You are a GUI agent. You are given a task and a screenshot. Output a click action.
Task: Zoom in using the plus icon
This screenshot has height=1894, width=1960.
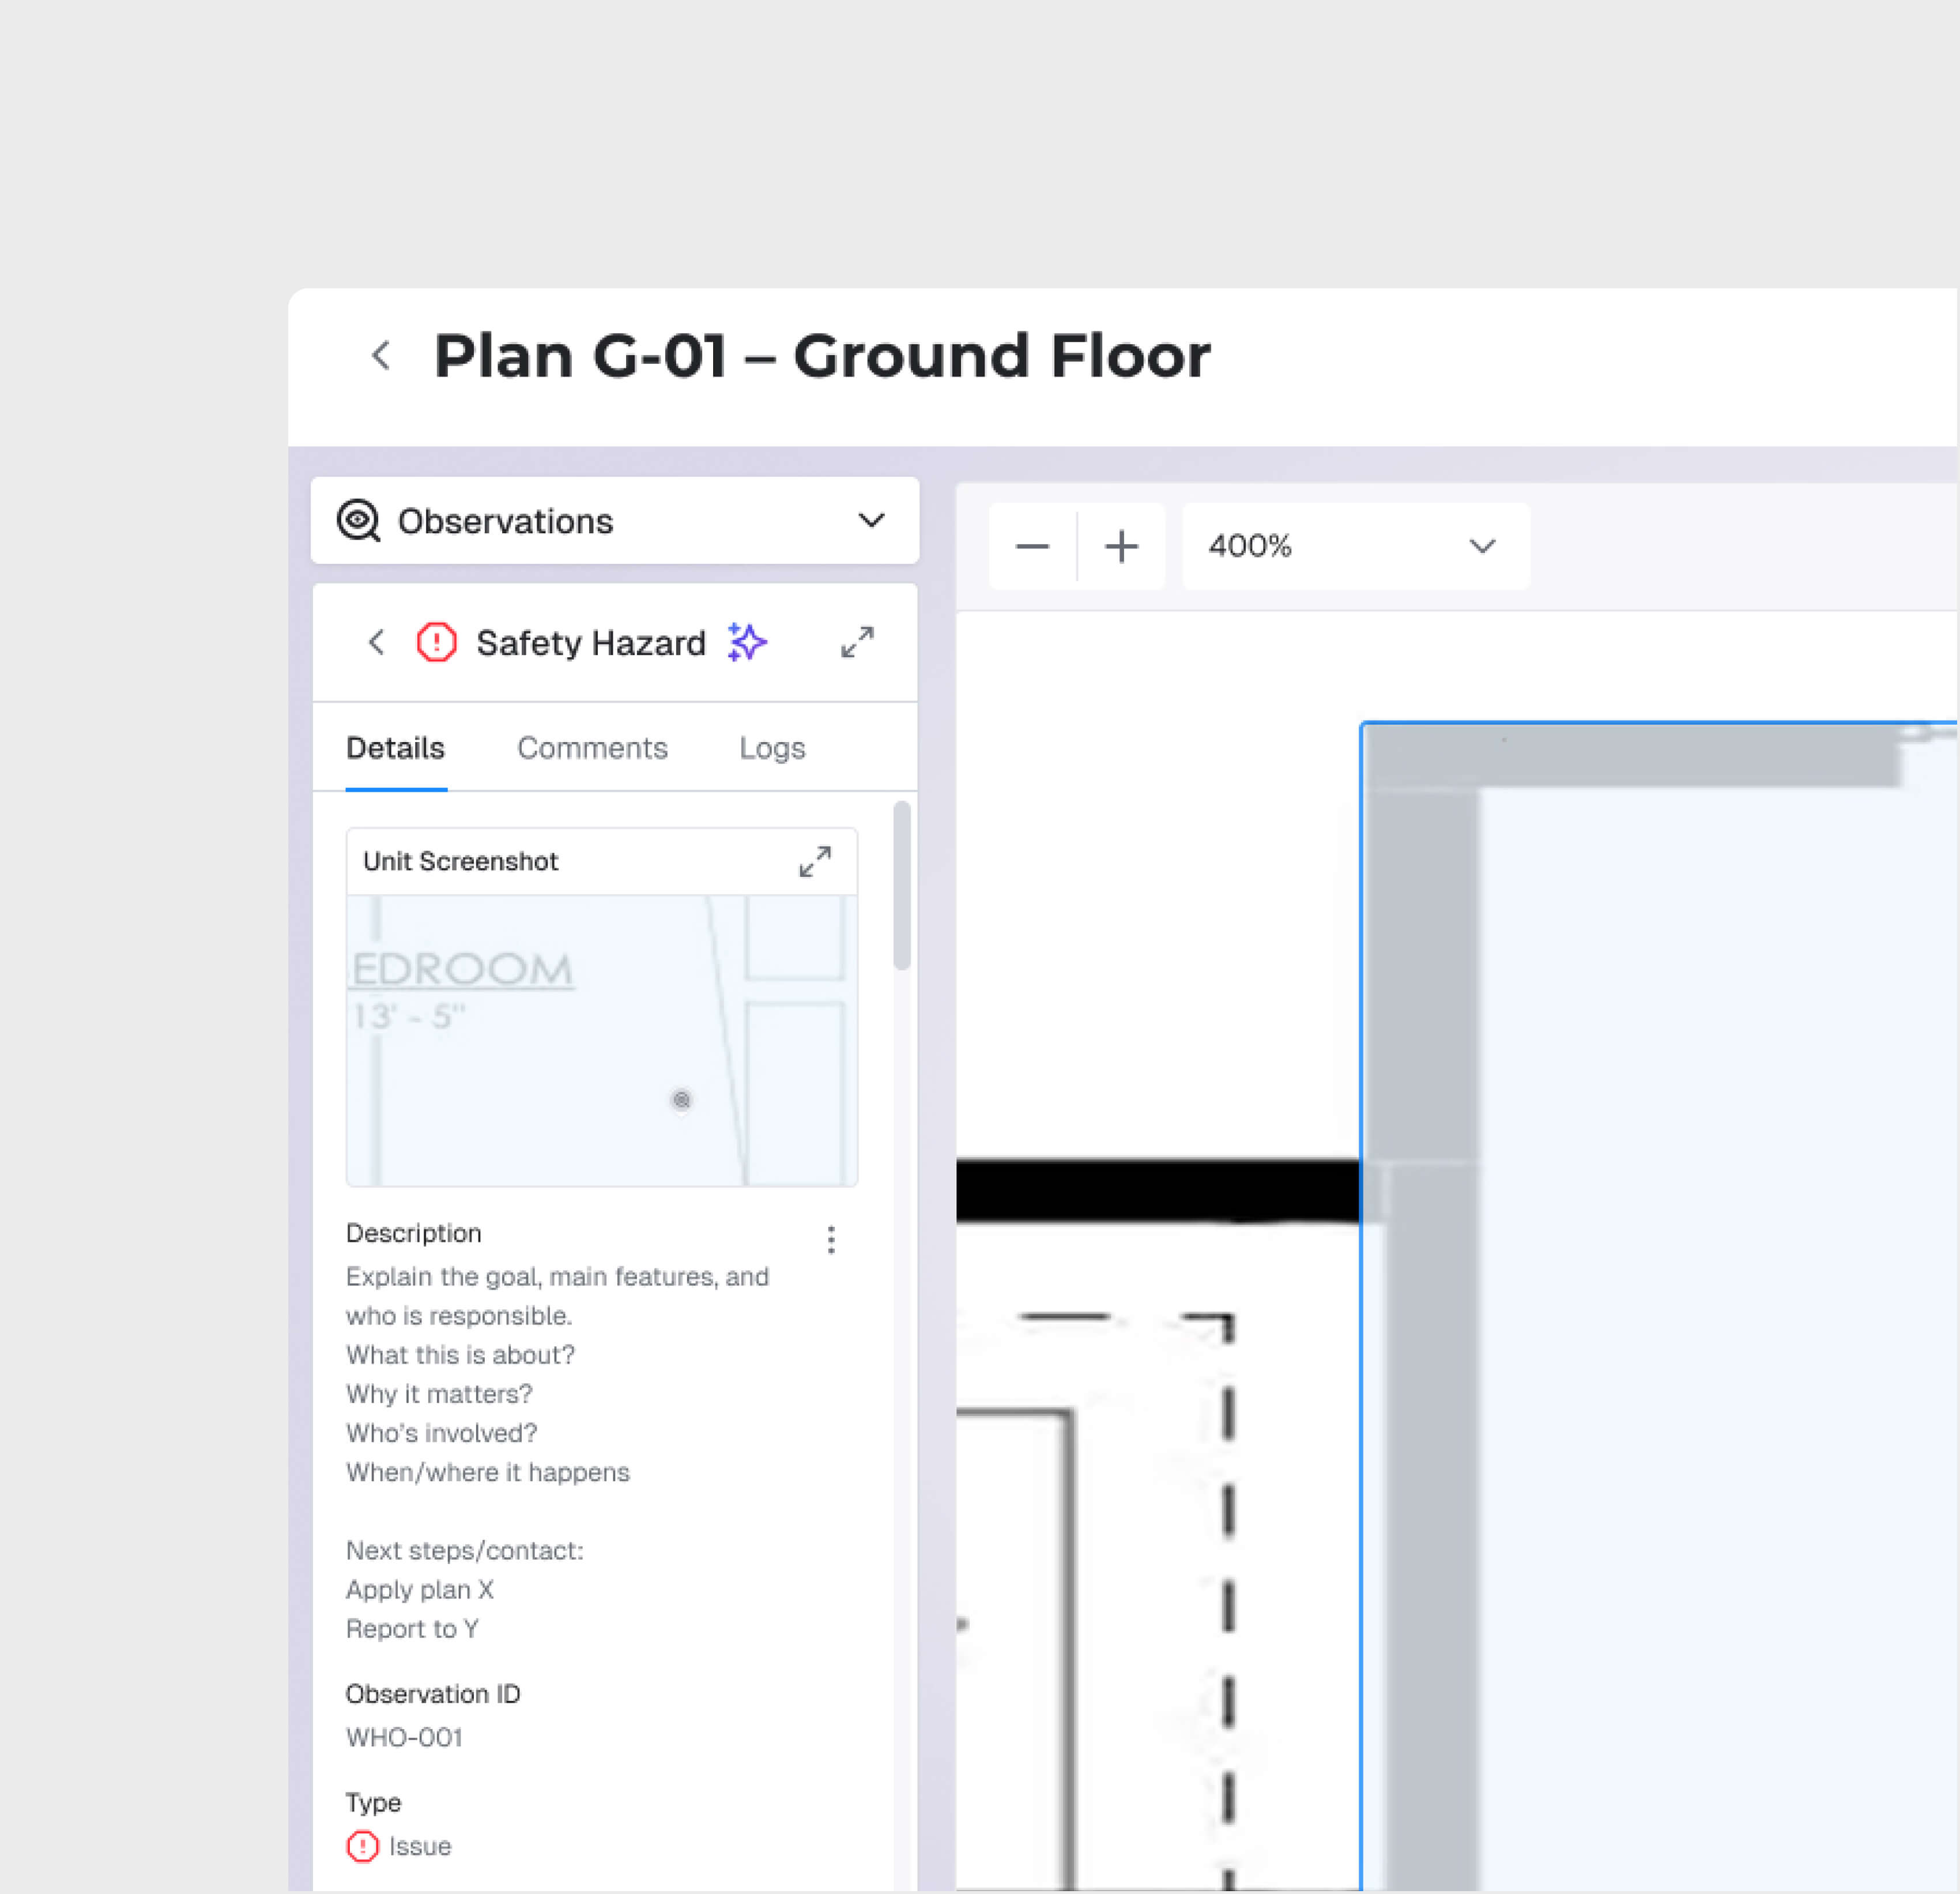click(1121, 546)
